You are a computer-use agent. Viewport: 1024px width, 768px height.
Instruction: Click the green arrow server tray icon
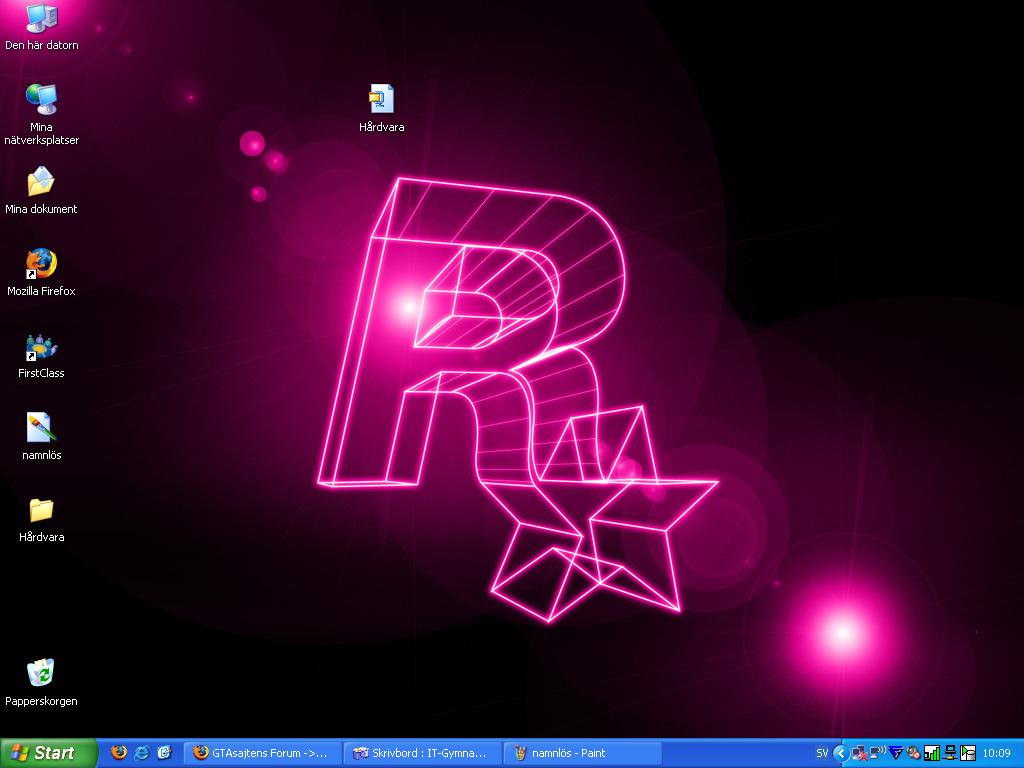pos(968,753)
